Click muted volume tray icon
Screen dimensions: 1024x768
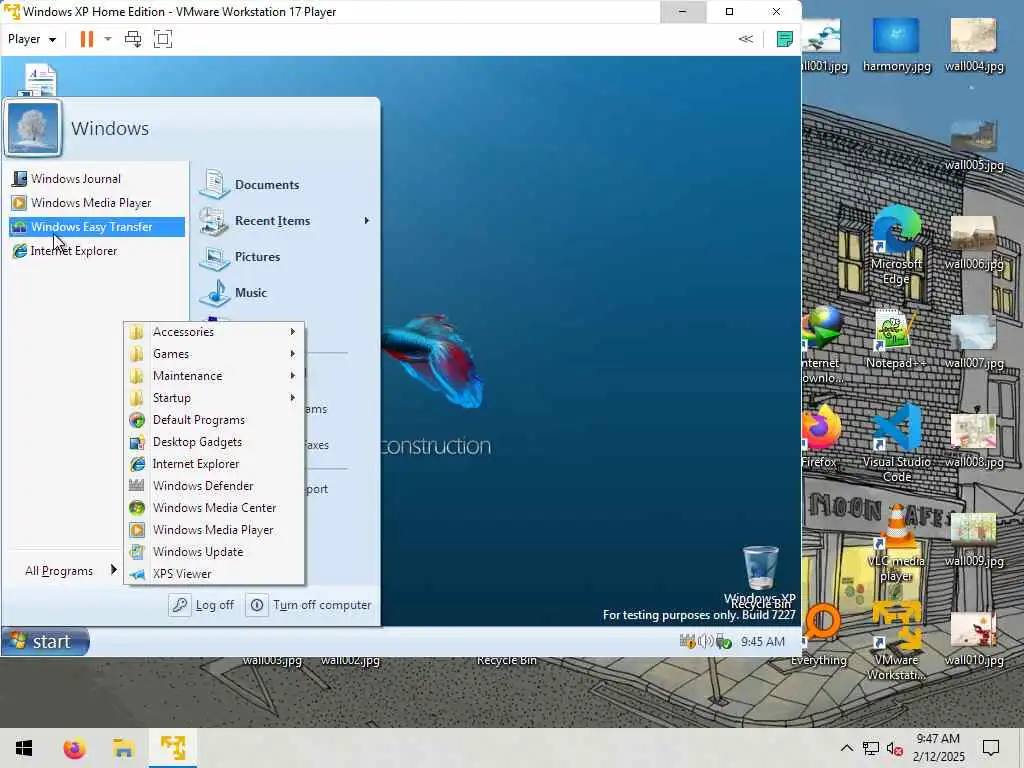tap(895, 748)
